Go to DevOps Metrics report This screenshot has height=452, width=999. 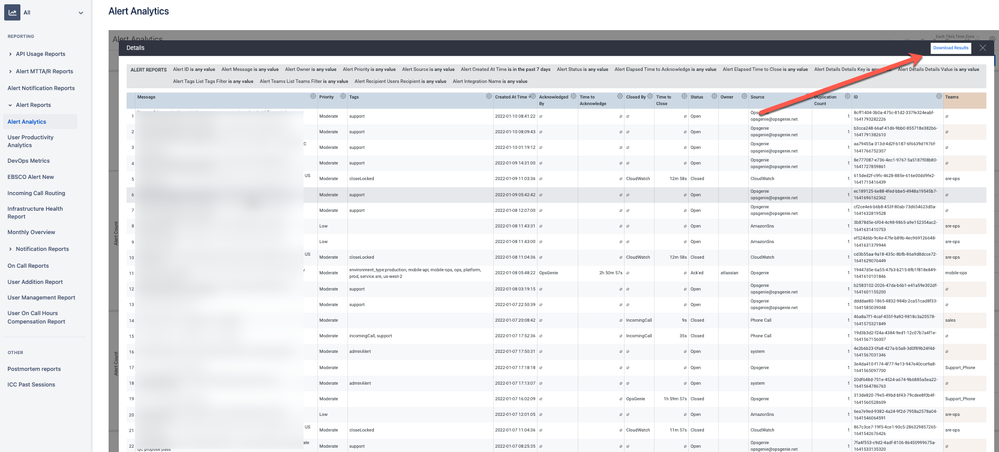tap(28, 161)
